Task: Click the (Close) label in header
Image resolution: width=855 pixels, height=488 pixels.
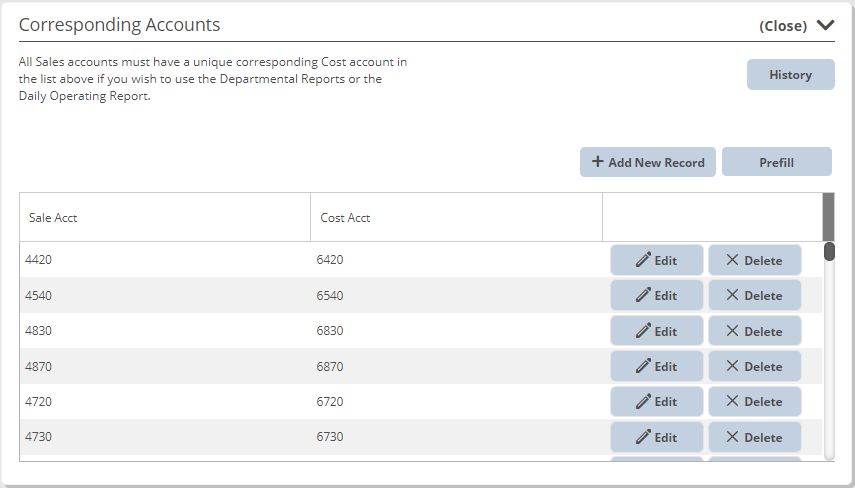Action: tap(783, 26)
